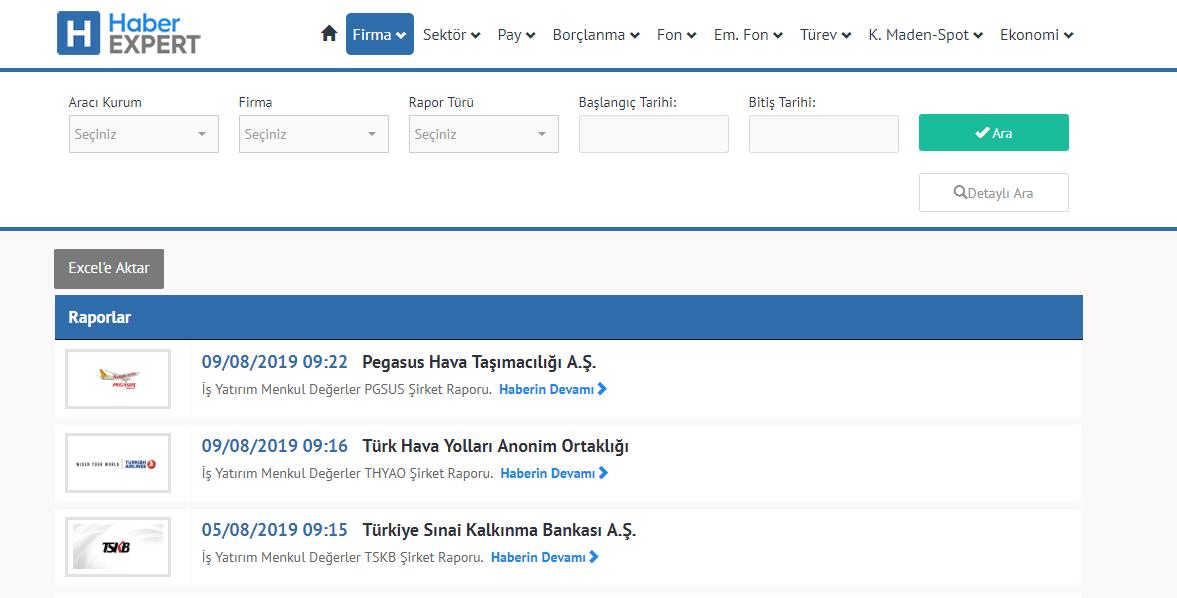Click the Haber Expert logo
The image size is (1177, 598).
point(129,33)
